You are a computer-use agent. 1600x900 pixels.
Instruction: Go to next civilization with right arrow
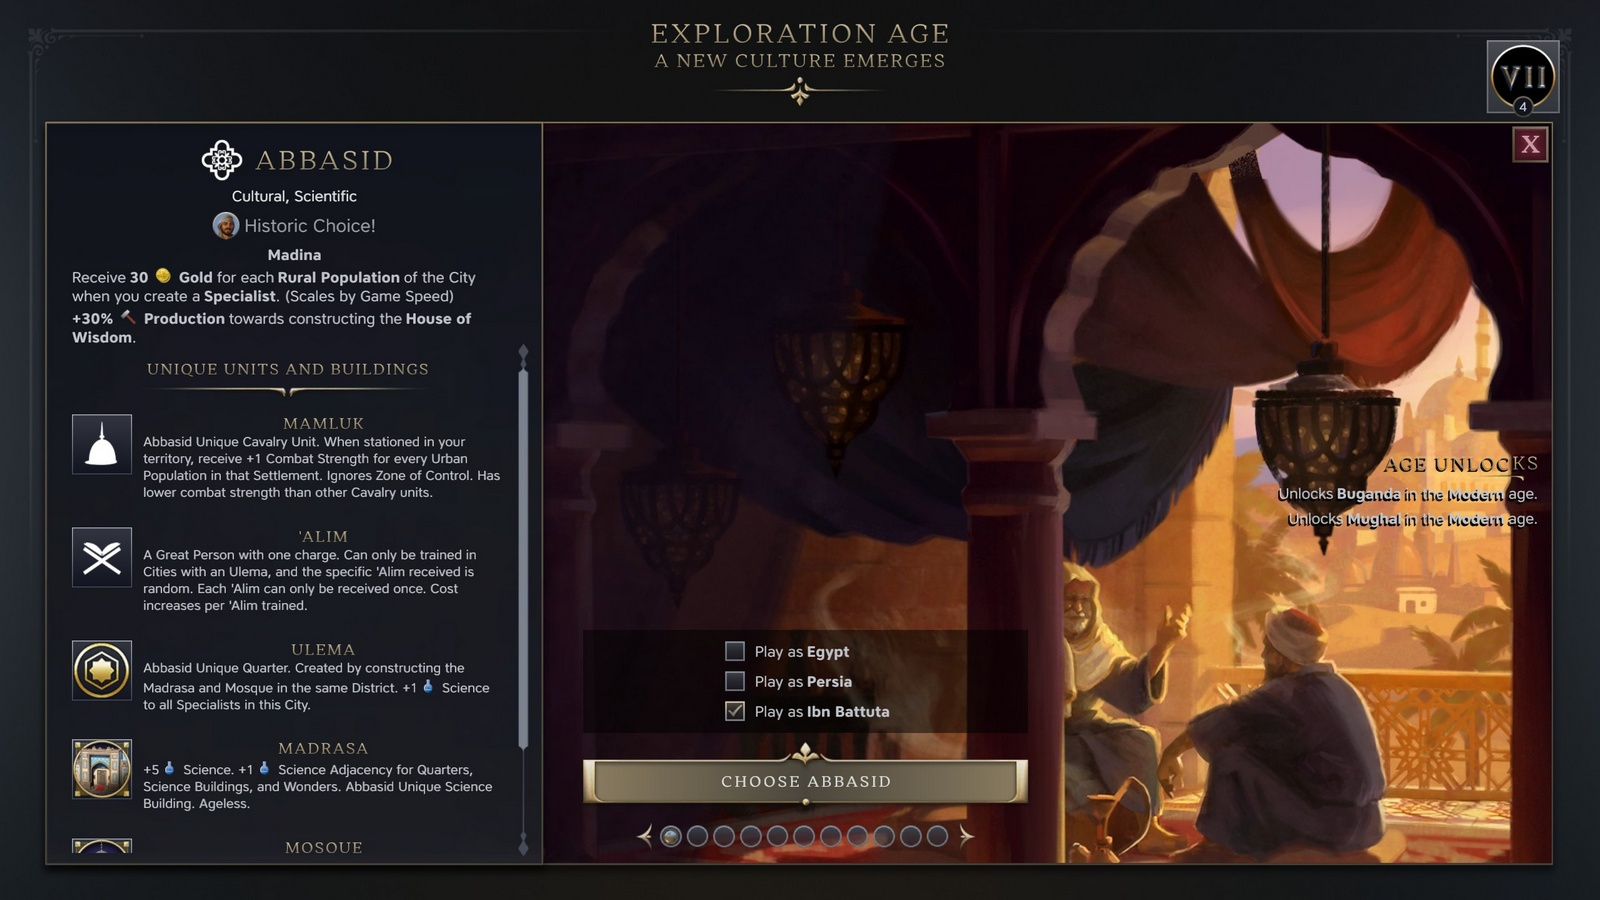click(965, 836)
